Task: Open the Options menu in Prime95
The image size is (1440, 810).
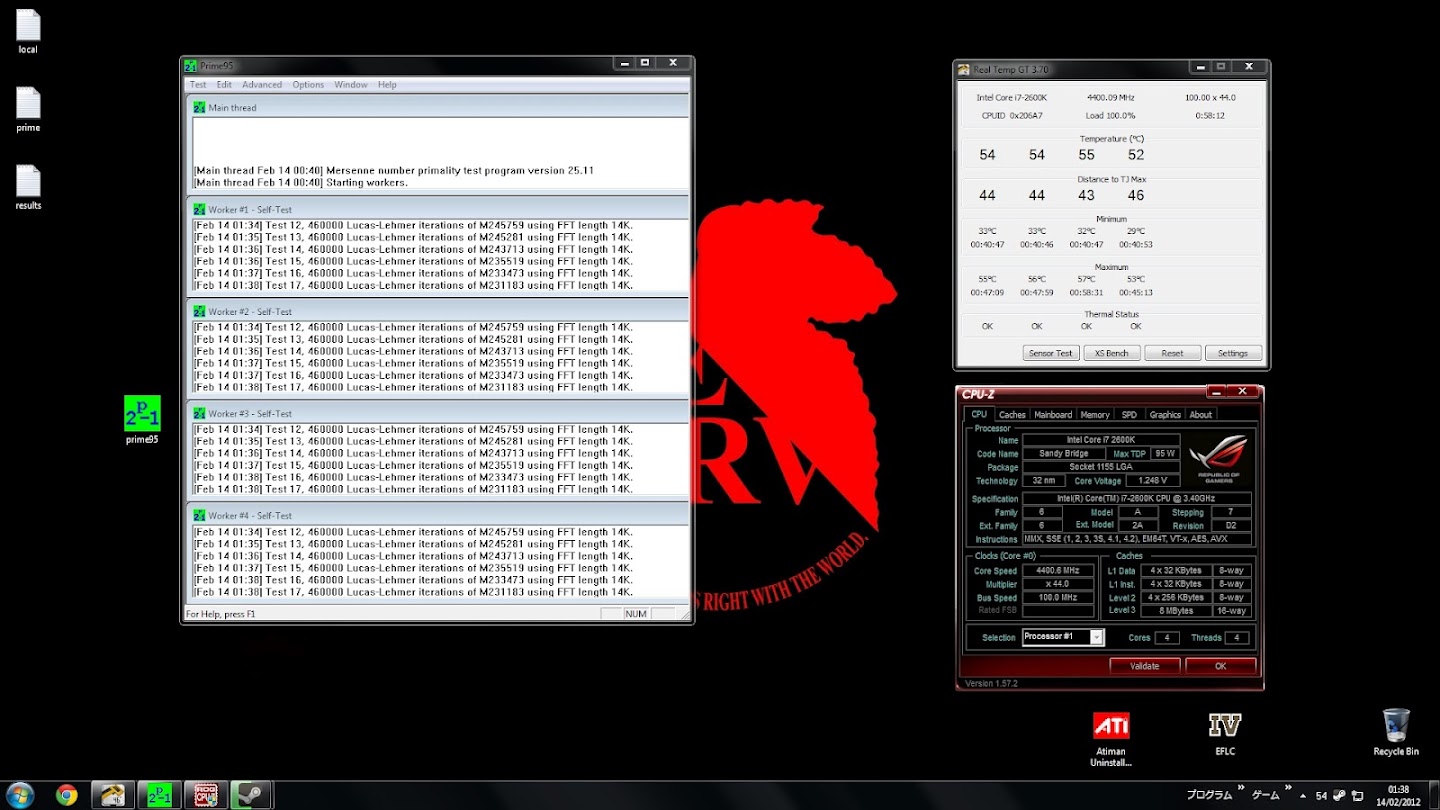Action: pyautogui.click(x=308, y=85)
